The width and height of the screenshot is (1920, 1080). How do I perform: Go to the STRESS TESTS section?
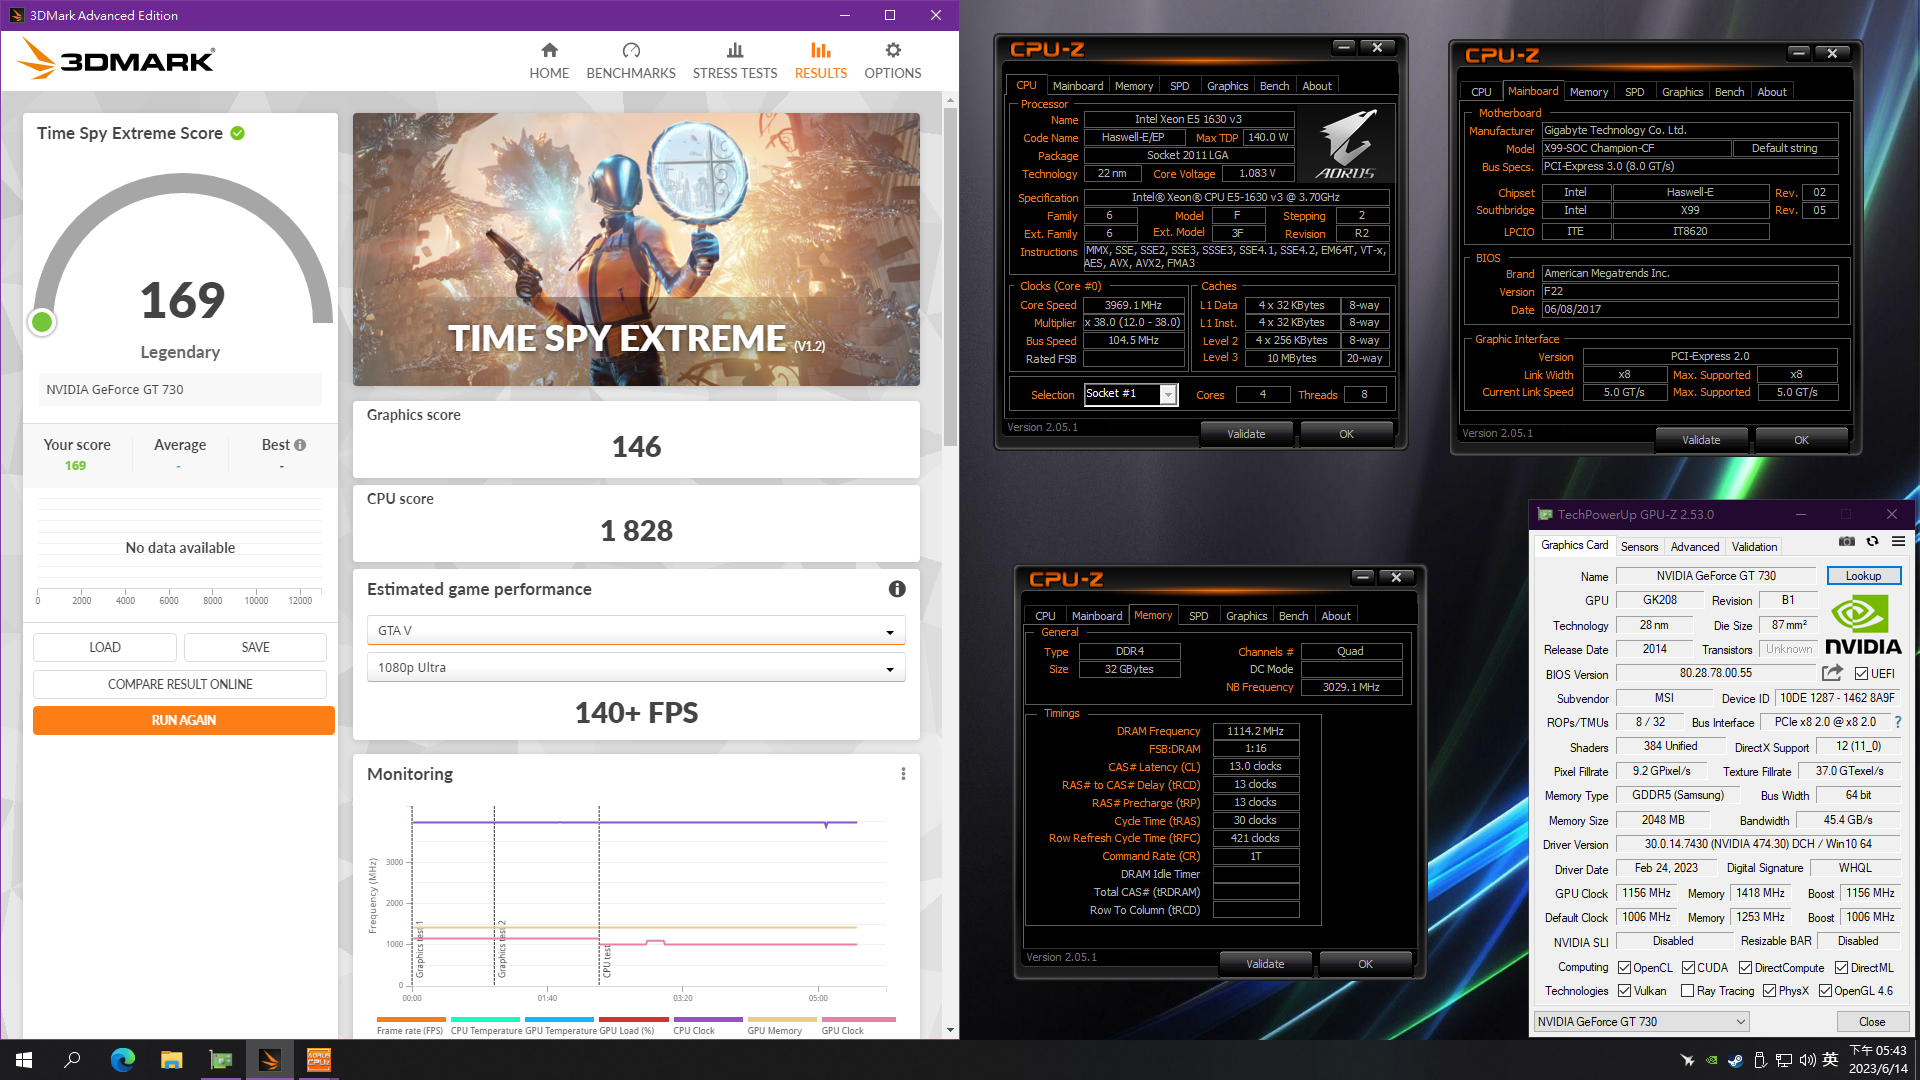pyautogui.click(x=735, y=61)
